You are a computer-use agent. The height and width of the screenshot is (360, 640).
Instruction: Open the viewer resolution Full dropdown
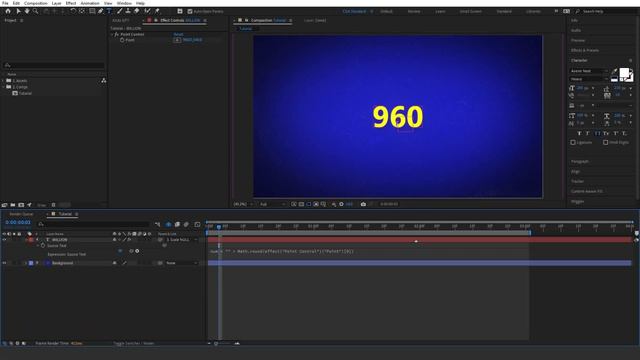[272, 204]
